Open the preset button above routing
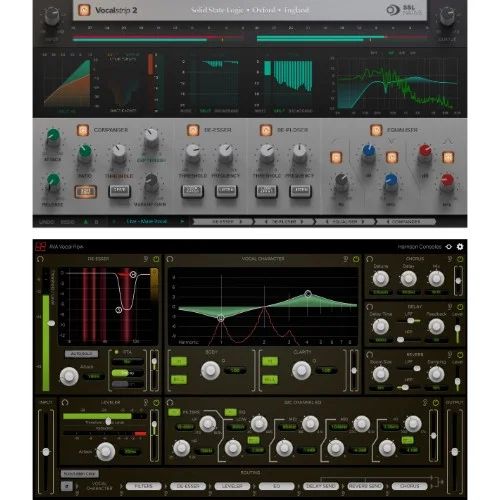The image size is (500, 500). tap(80, 474)
